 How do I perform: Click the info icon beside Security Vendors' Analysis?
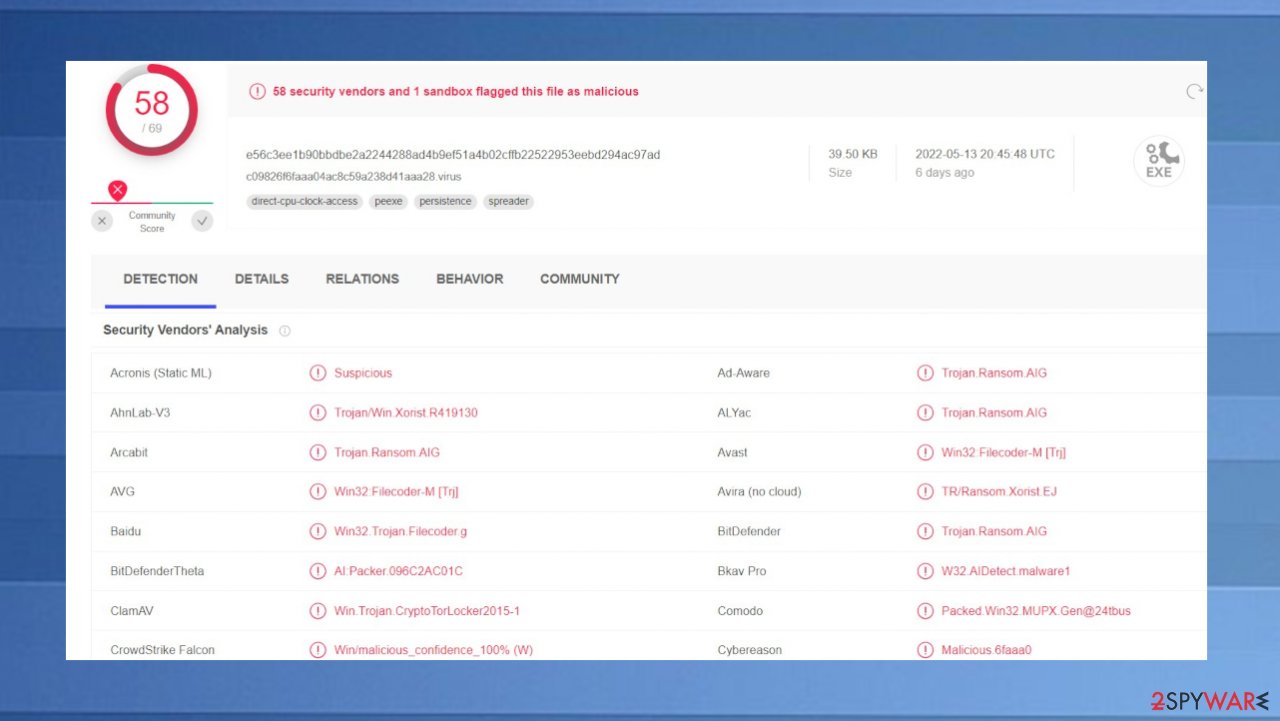[x=285, y=331]
